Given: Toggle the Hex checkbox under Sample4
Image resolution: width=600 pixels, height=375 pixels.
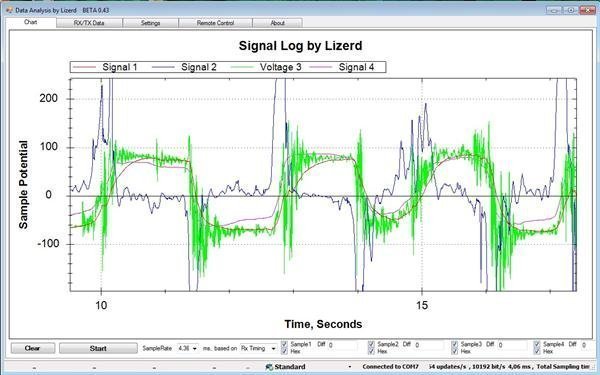Looking at the screenshot, I should (x=537, y=351).
